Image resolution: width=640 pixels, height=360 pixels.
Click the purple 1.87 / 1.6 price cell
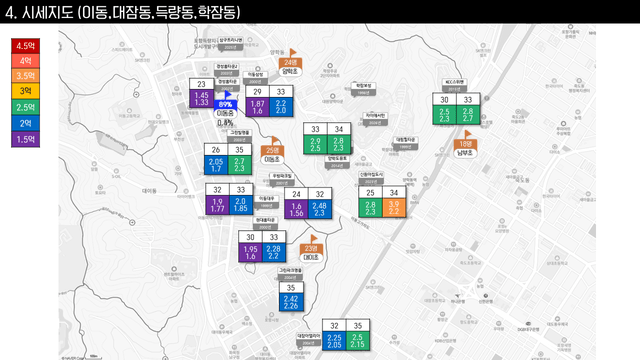click(x=258, y=107)
